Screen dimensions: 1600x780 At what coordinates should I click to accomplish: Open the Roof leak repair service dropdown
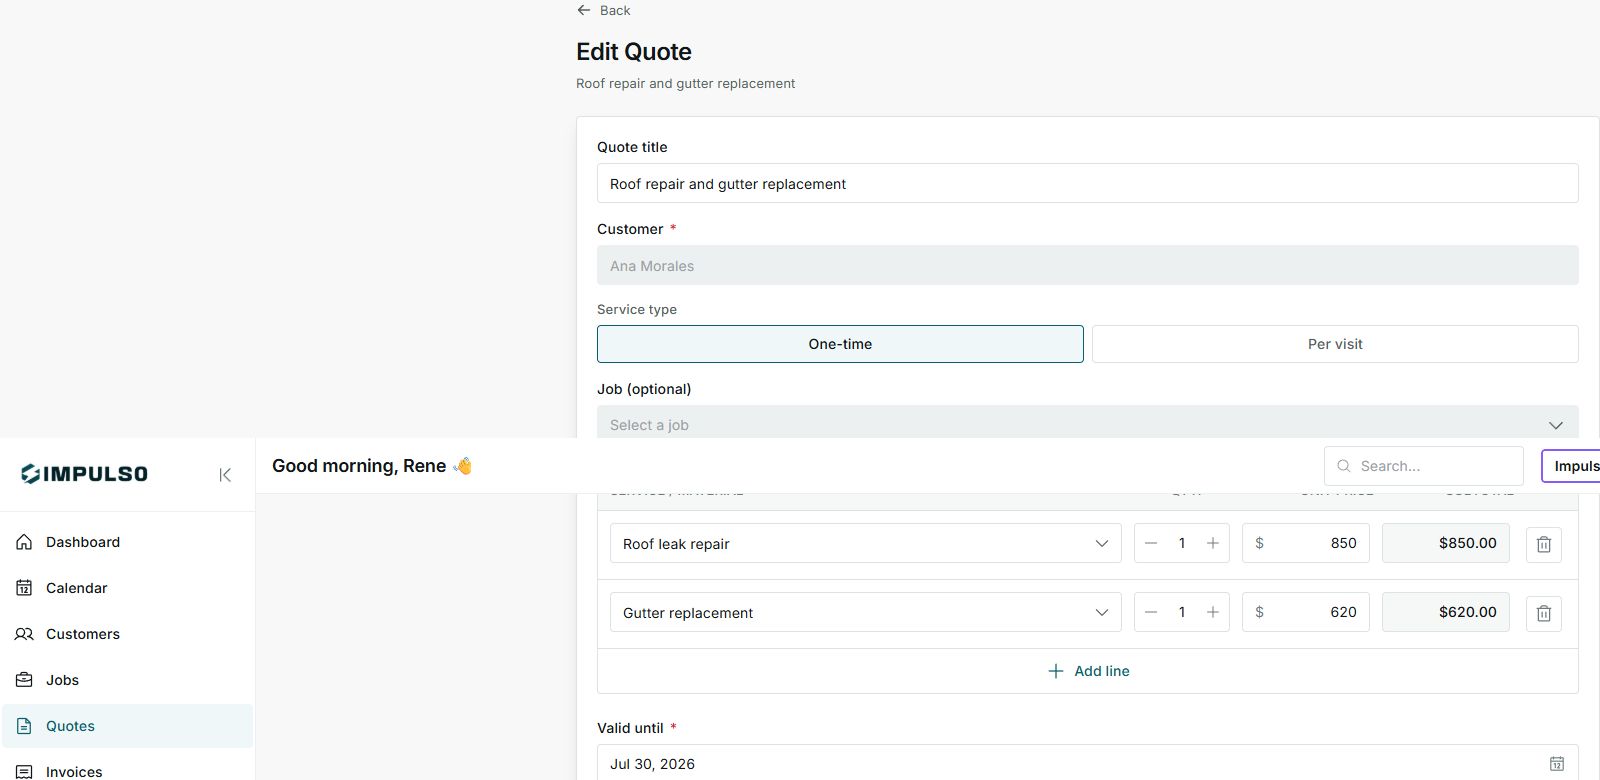(866, 544)
